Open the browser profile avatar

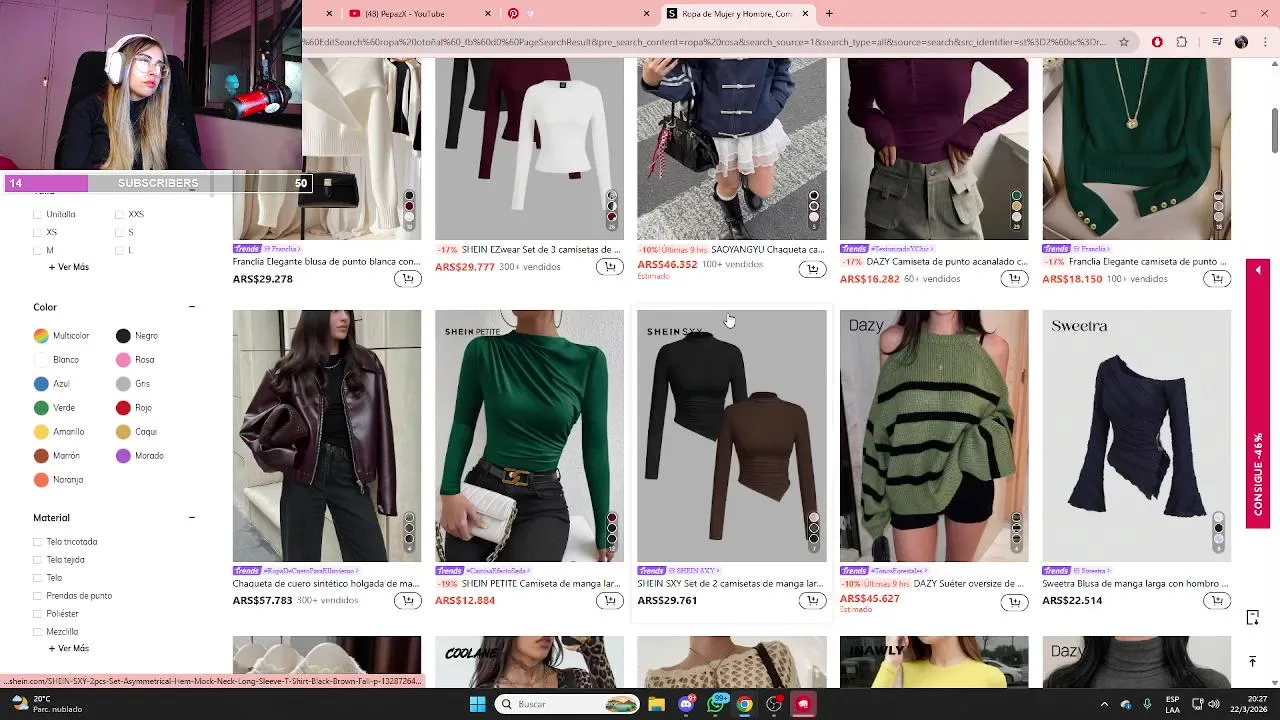tap(1241, 42)
